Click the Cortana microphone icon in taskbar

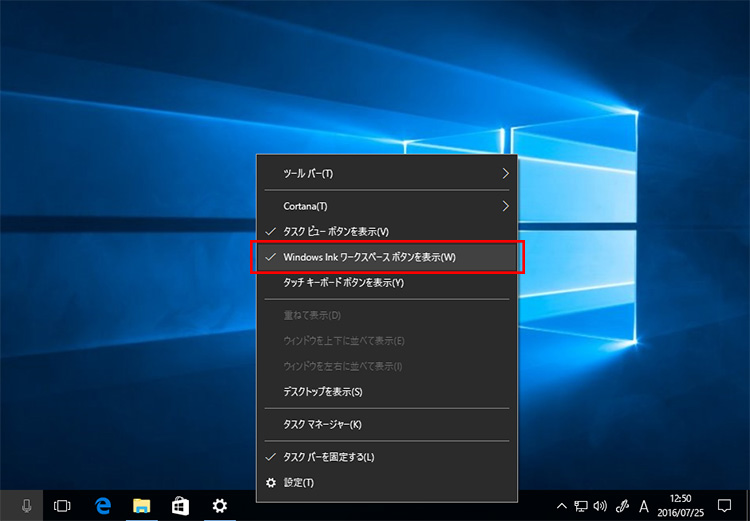(25, 506)
